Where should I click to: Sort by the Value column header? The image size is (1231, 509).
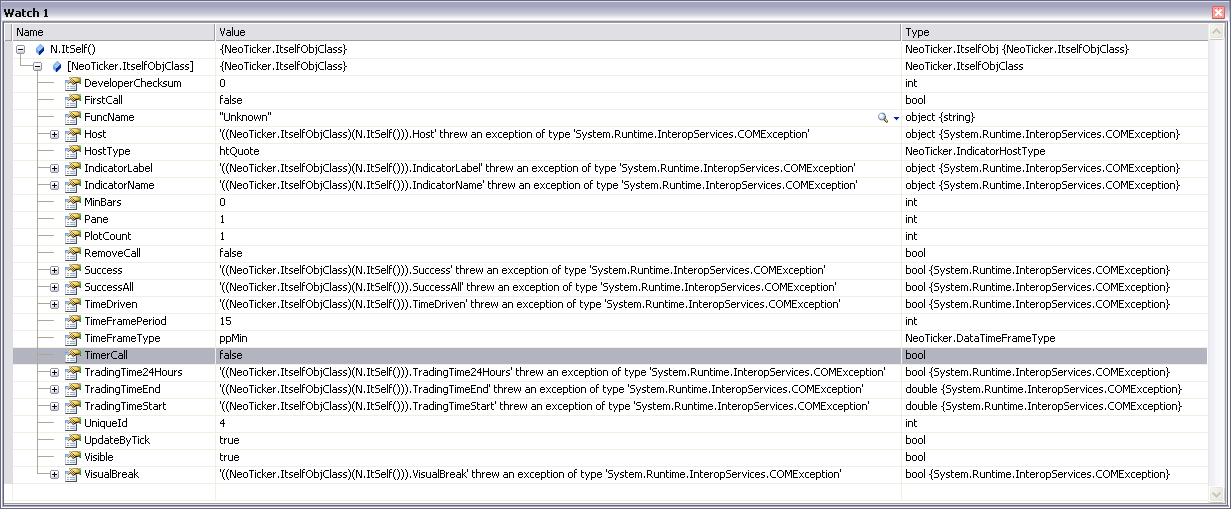click(558, 32)
